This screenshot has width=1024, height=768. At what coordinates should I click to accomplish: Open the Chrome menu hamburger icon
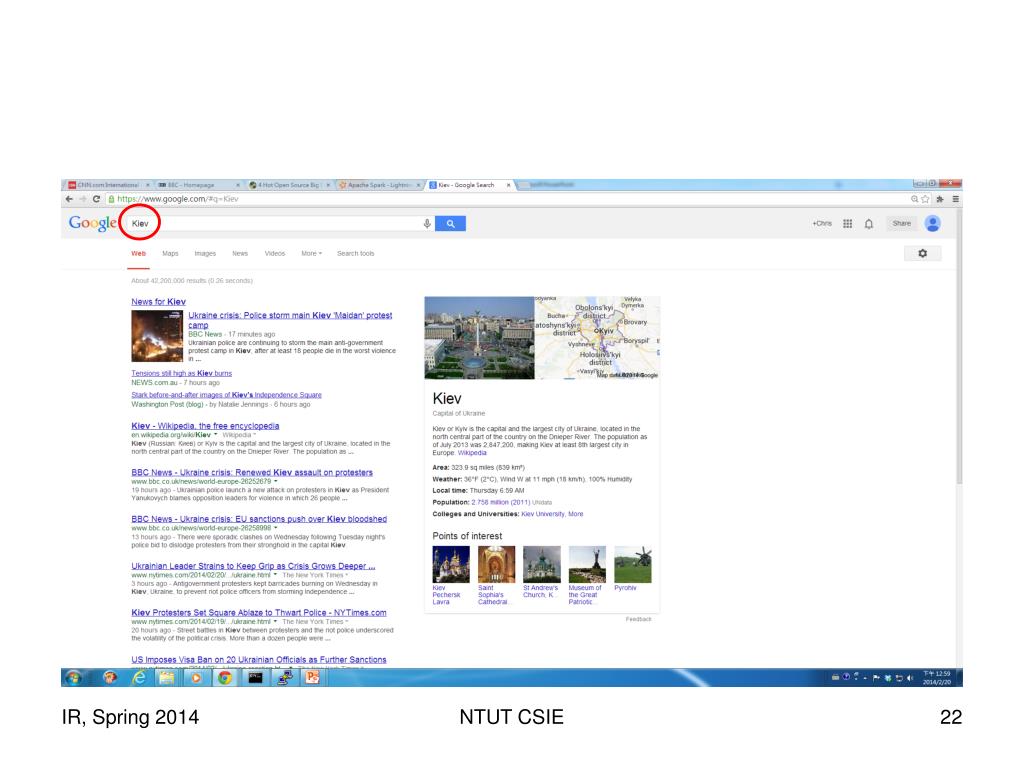coord(955,199)
